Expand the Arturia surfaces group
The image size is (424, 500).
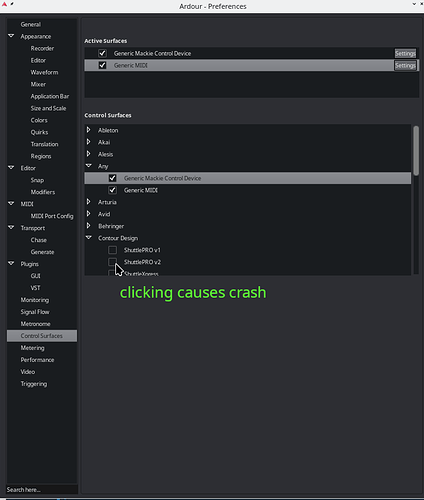89,202
